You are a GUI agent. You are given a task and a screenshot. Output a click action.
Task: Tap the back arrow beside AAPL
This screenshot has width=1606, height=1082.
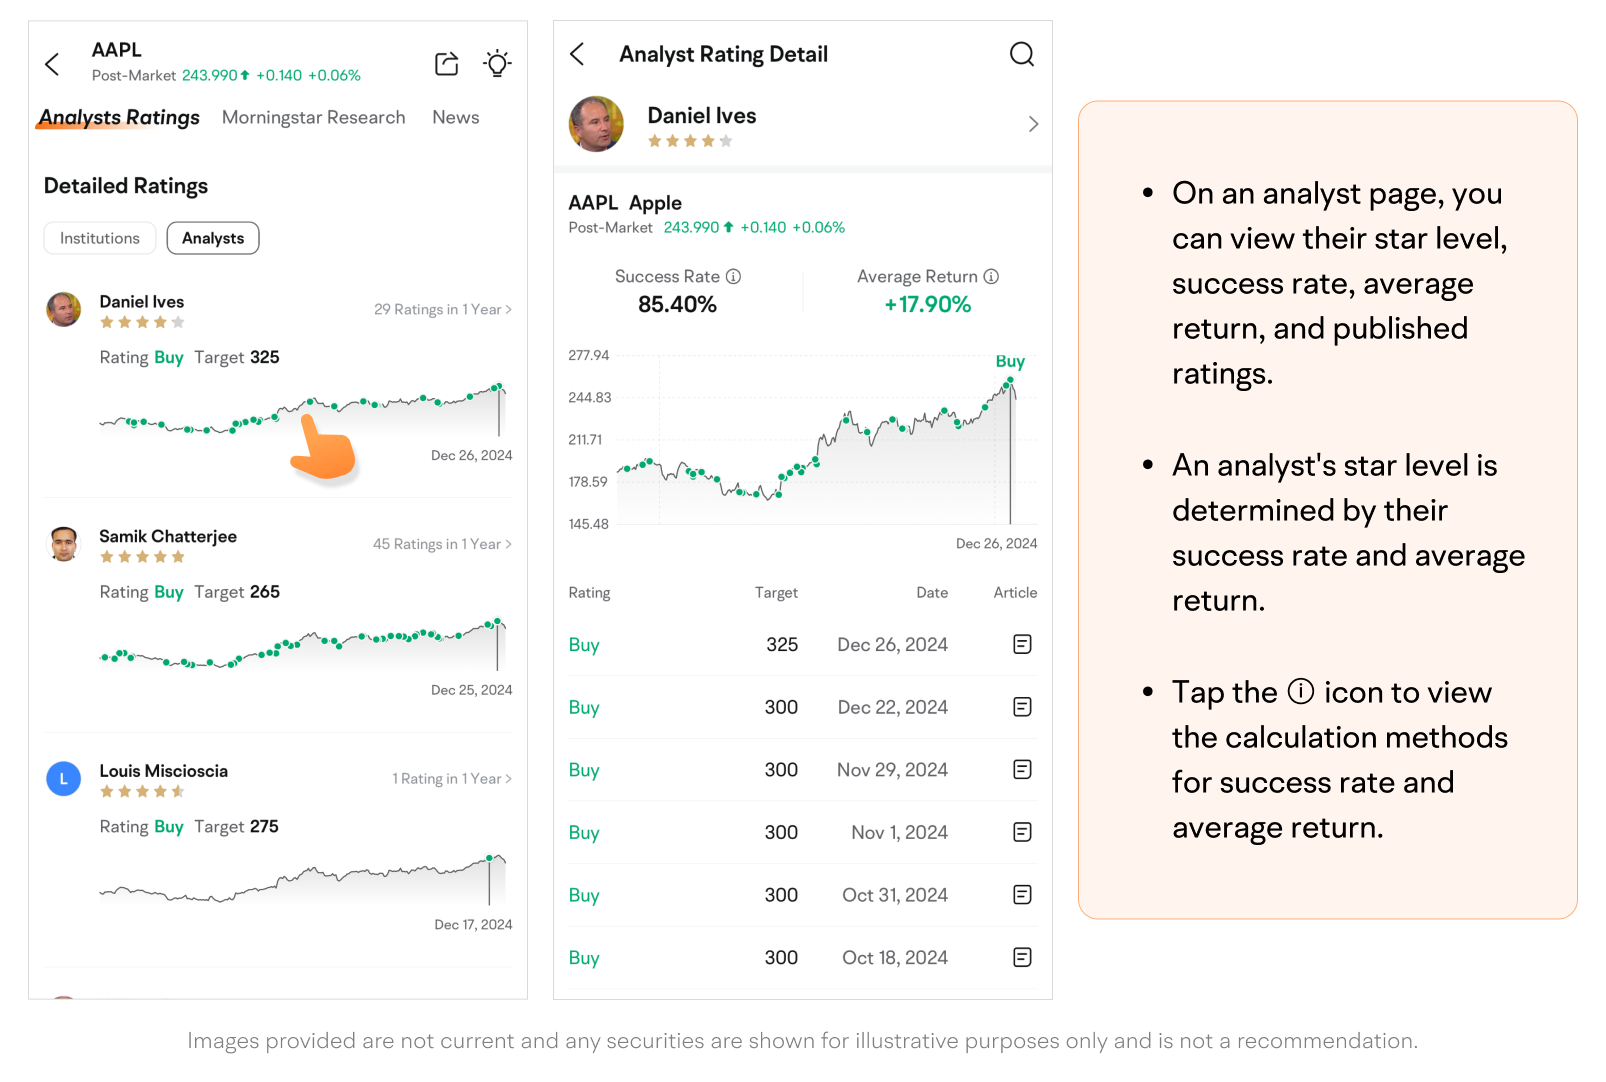(53, 65)
